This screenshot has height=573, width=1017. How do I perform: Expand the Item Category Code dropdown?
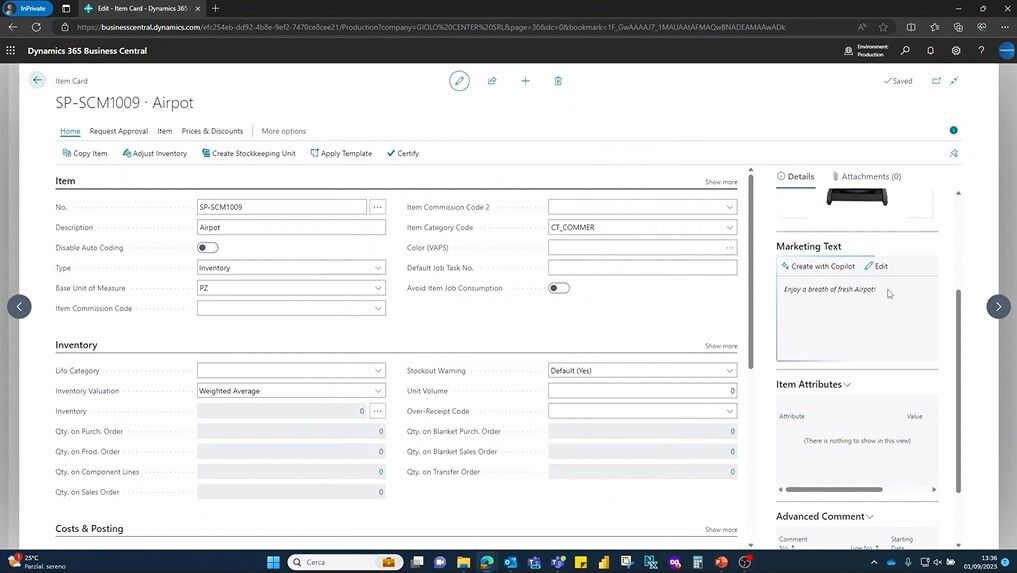[729, 228]
